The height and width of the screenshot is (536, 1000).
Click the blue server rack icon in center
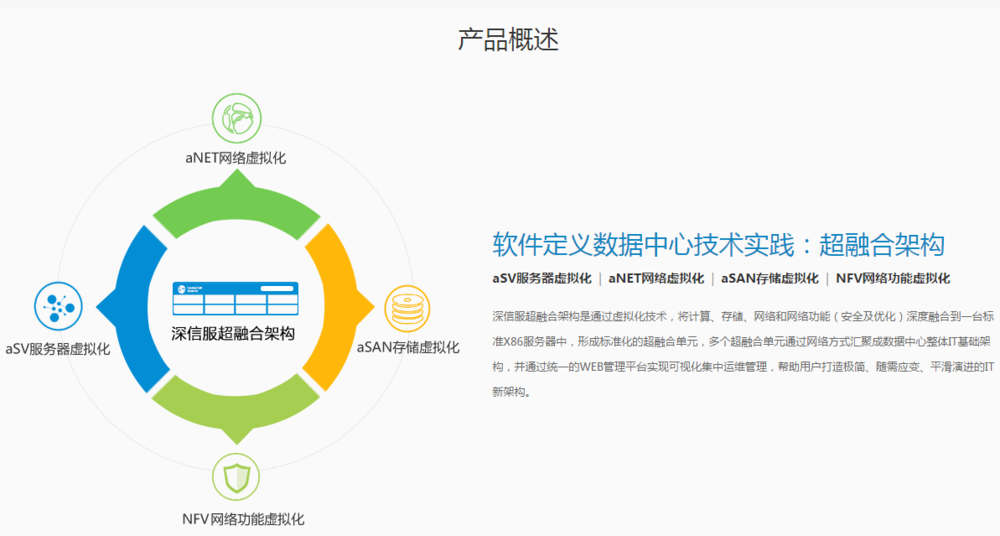(x=233, y=297)
